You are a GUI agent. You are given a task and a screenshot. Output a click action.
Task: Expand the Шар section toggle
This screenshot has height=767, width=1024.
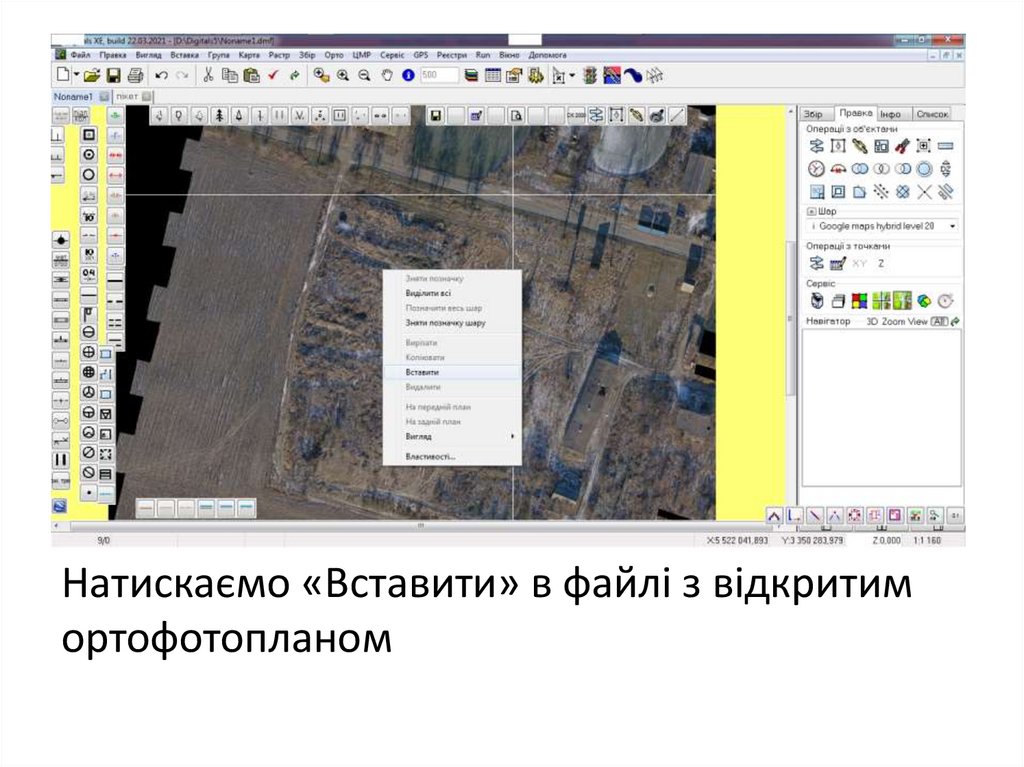coord(811,211)
